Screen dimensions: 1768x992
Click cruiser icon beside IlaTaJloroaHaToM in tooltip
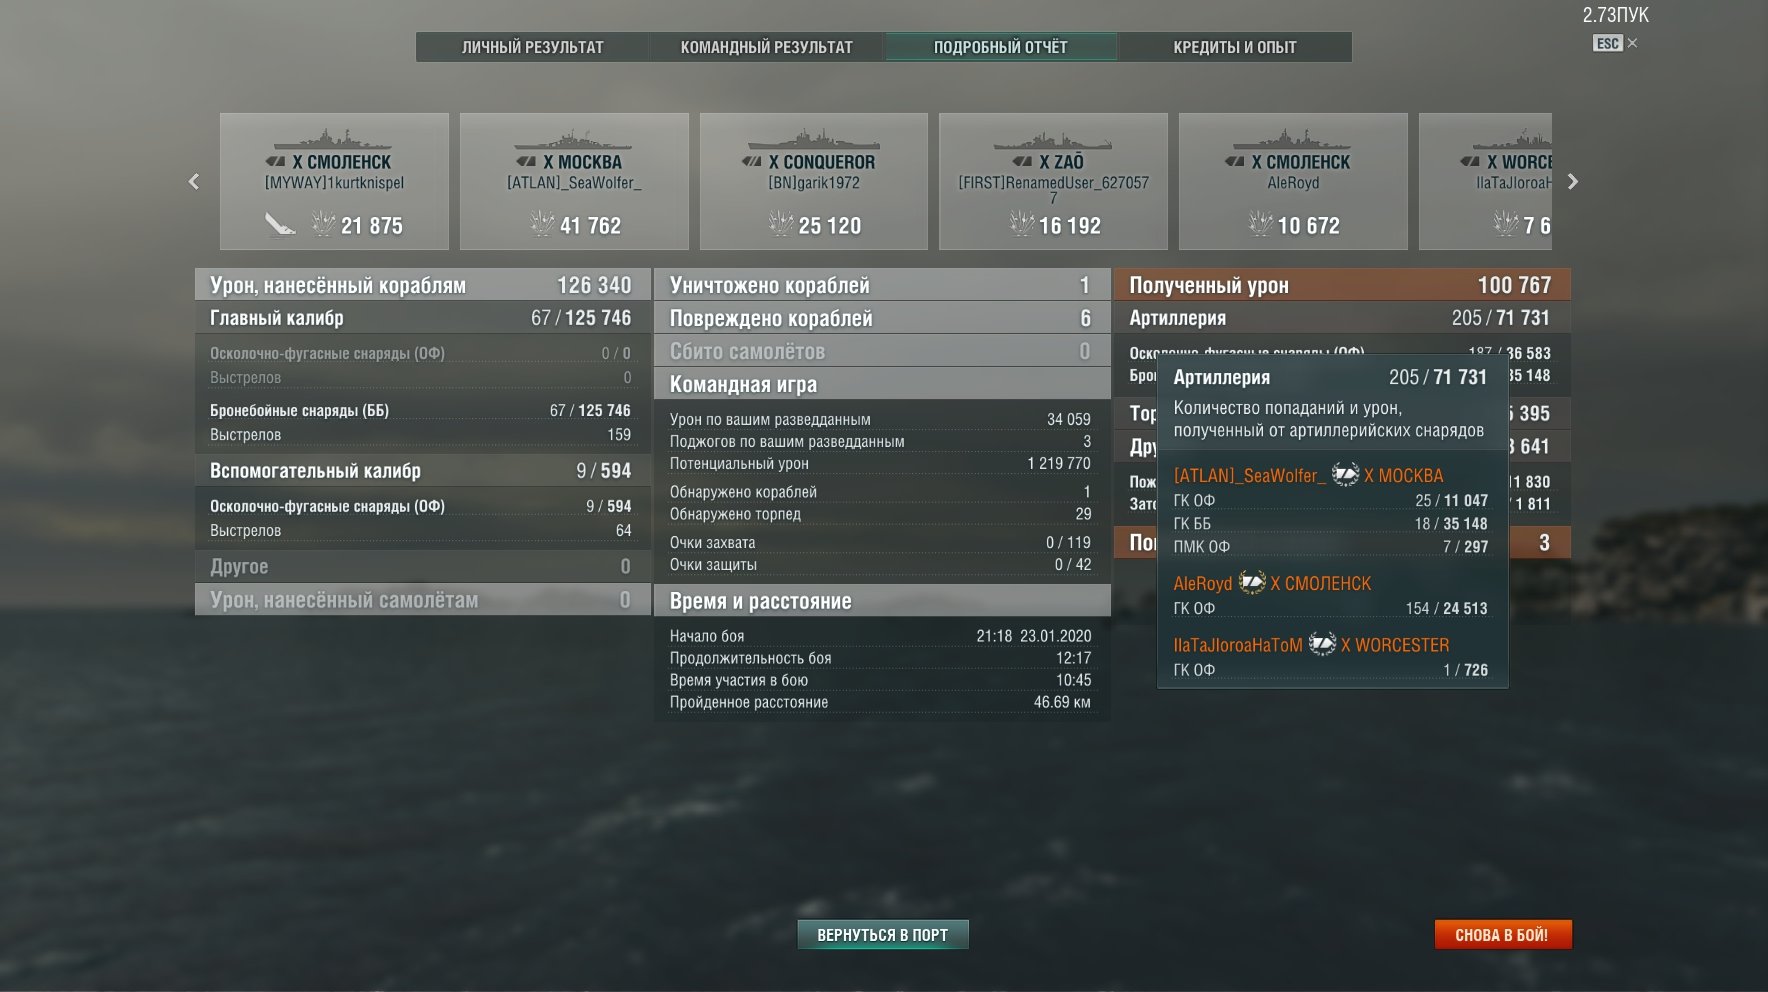click(1322, 644)
